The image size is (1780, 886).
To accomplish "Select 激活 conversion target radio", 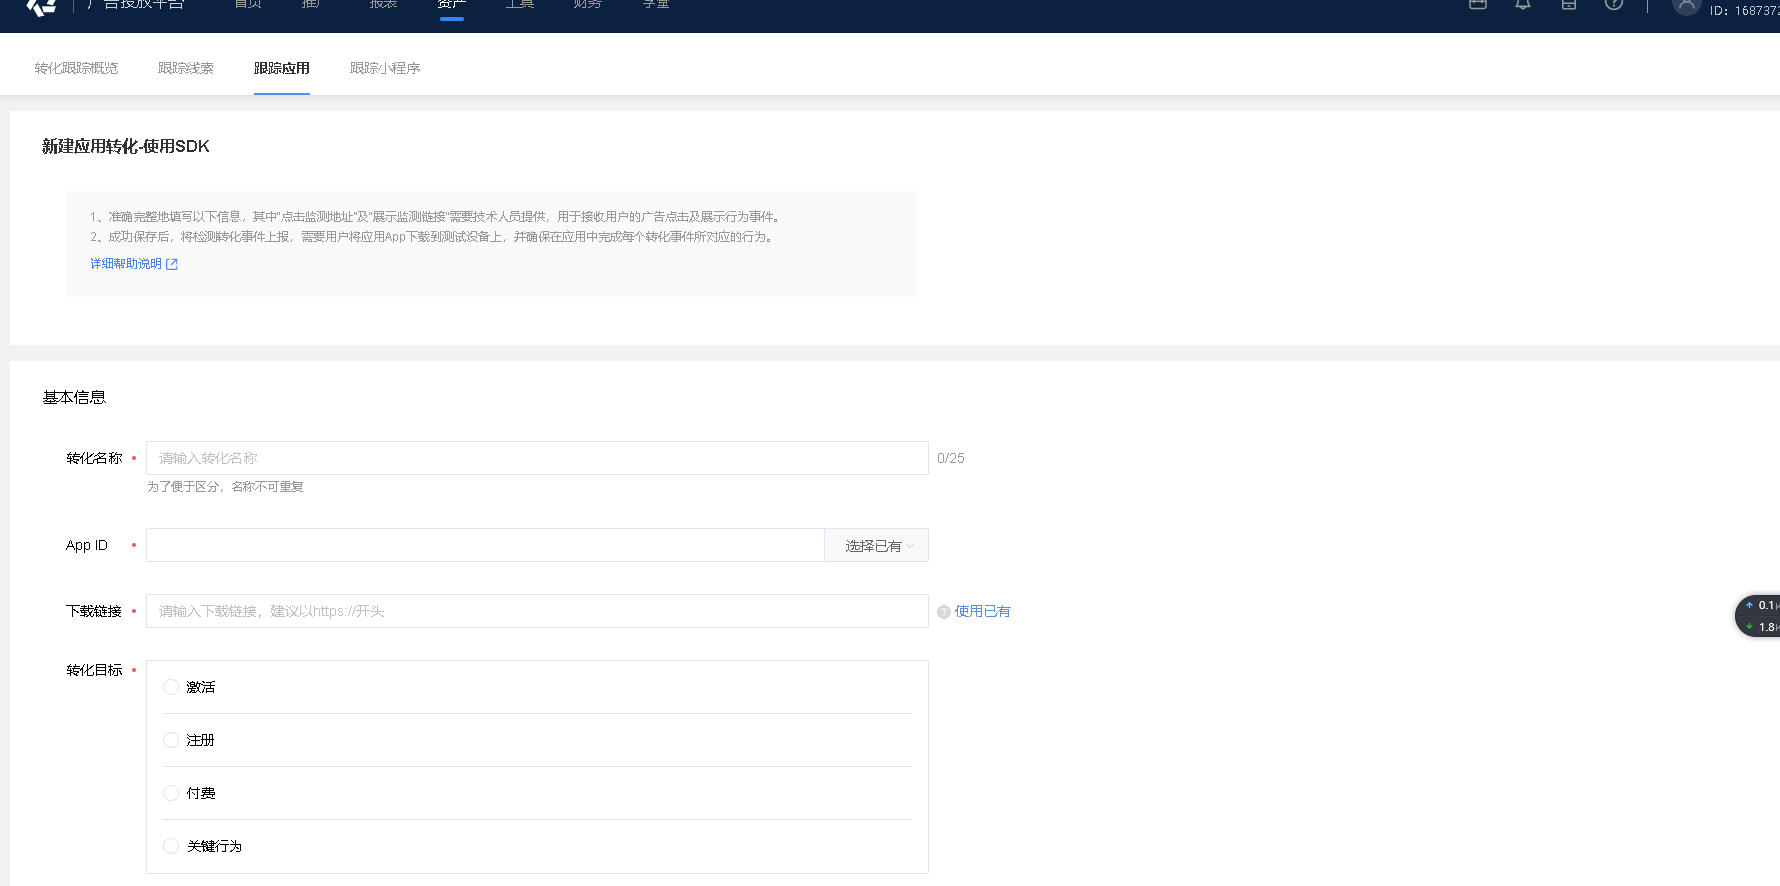I will click(x=171, y=687).
